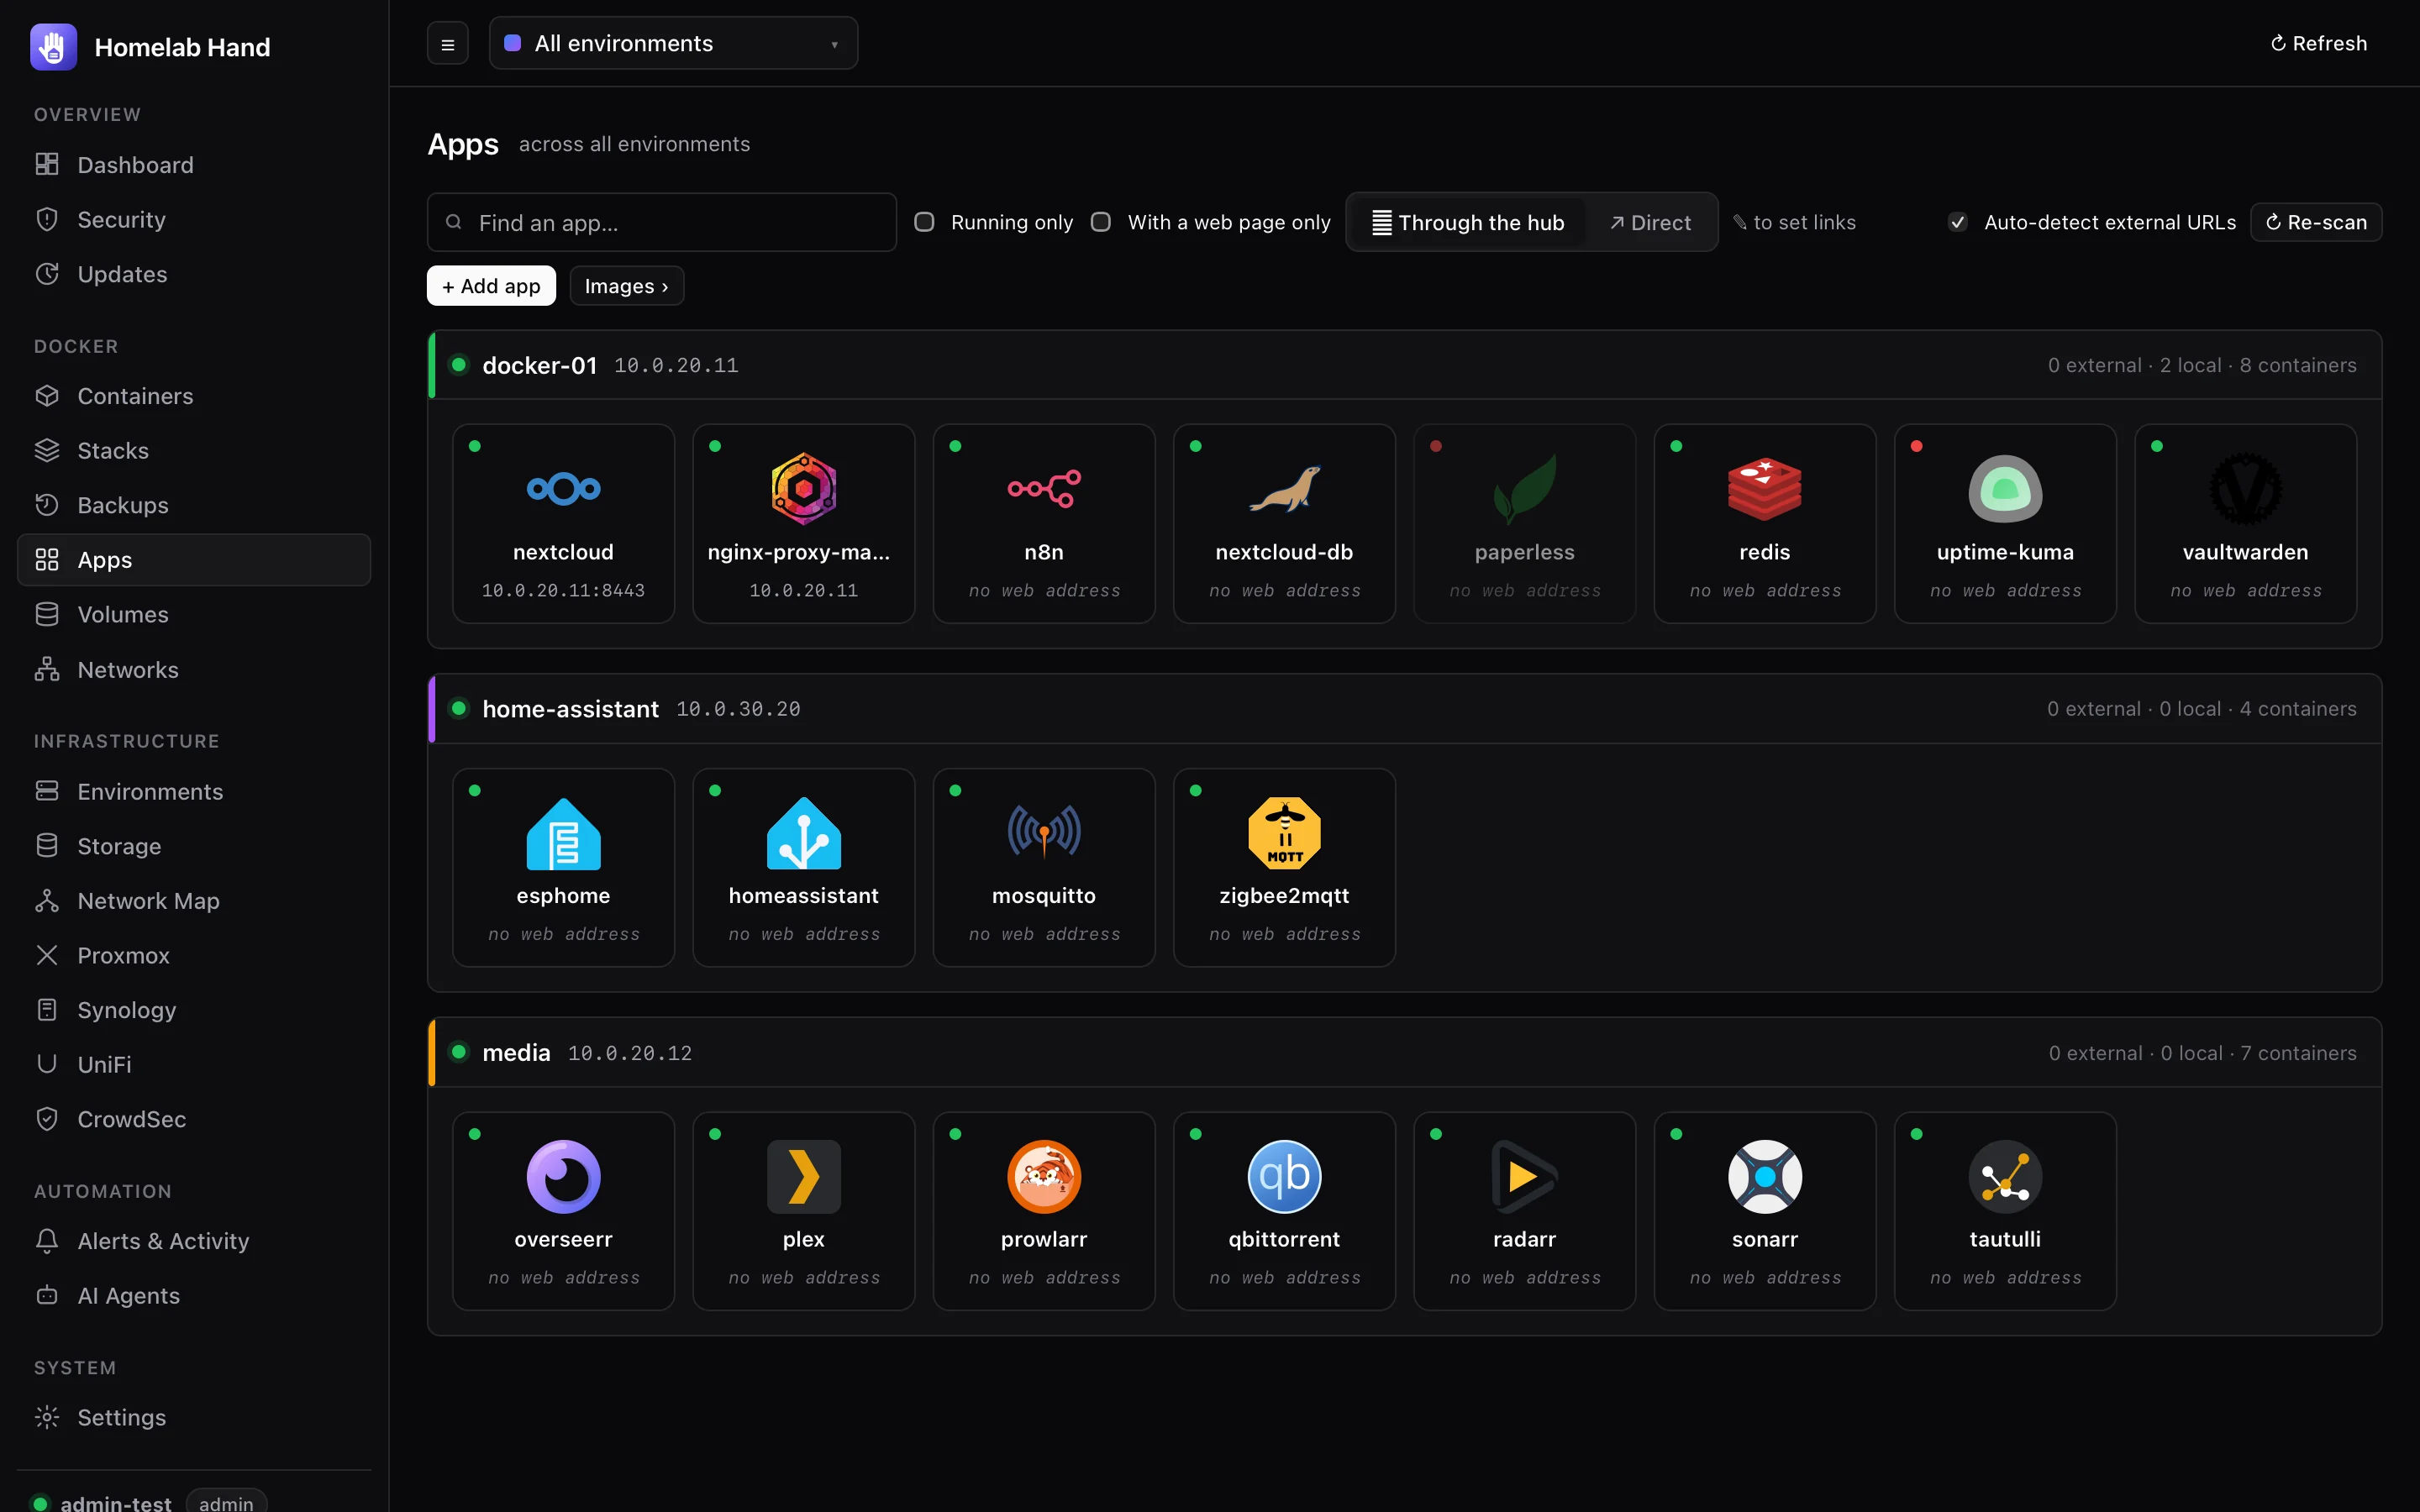Click the to set links hint
The width and height of the screenshot is (2420, 1512).
coord(1794,222)
